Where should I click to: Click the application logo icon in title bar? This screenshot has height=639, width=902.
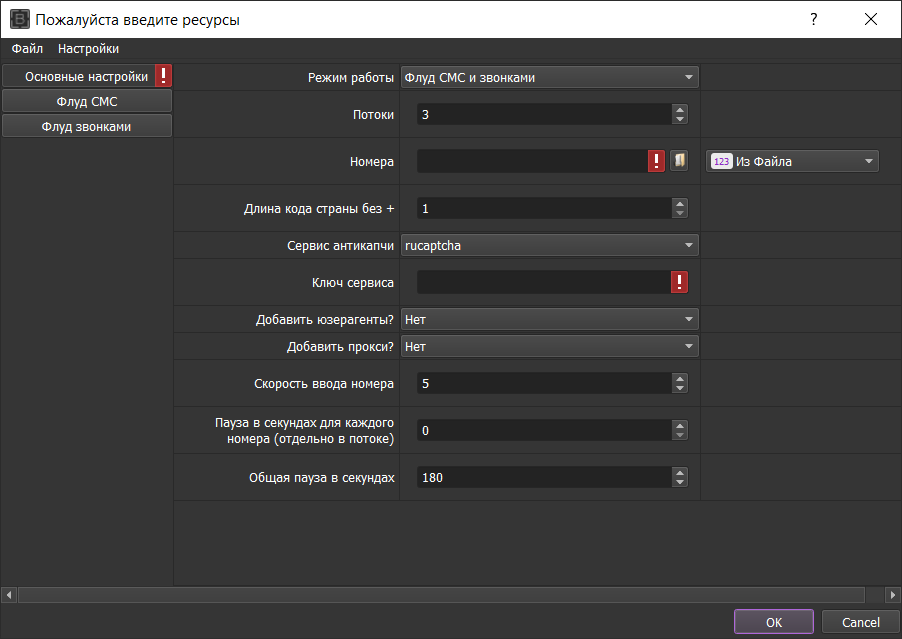(x=19, y=19)
